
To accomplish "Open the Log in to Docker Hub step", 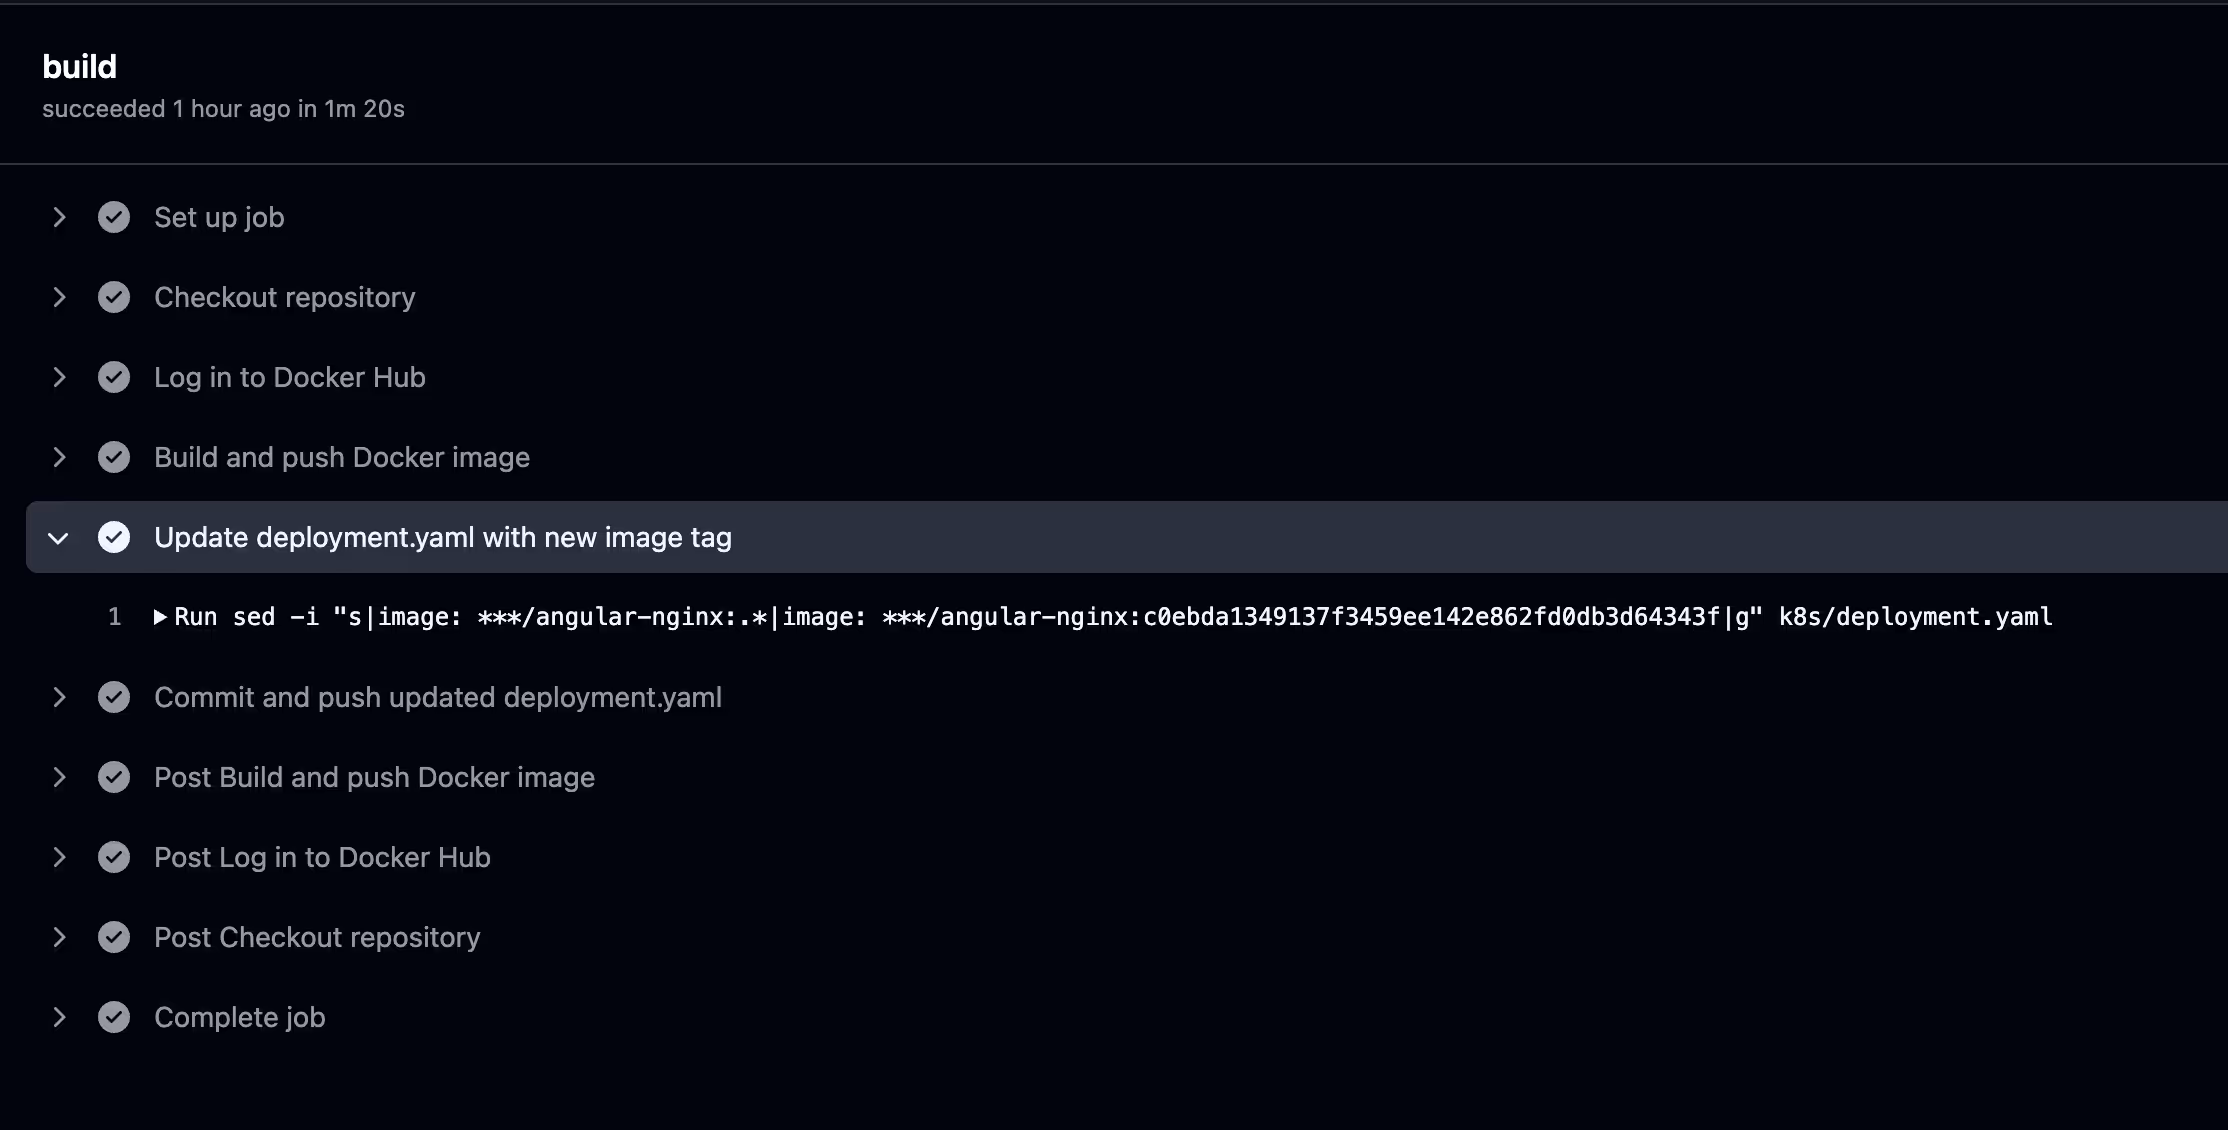I will pos(290,377).
